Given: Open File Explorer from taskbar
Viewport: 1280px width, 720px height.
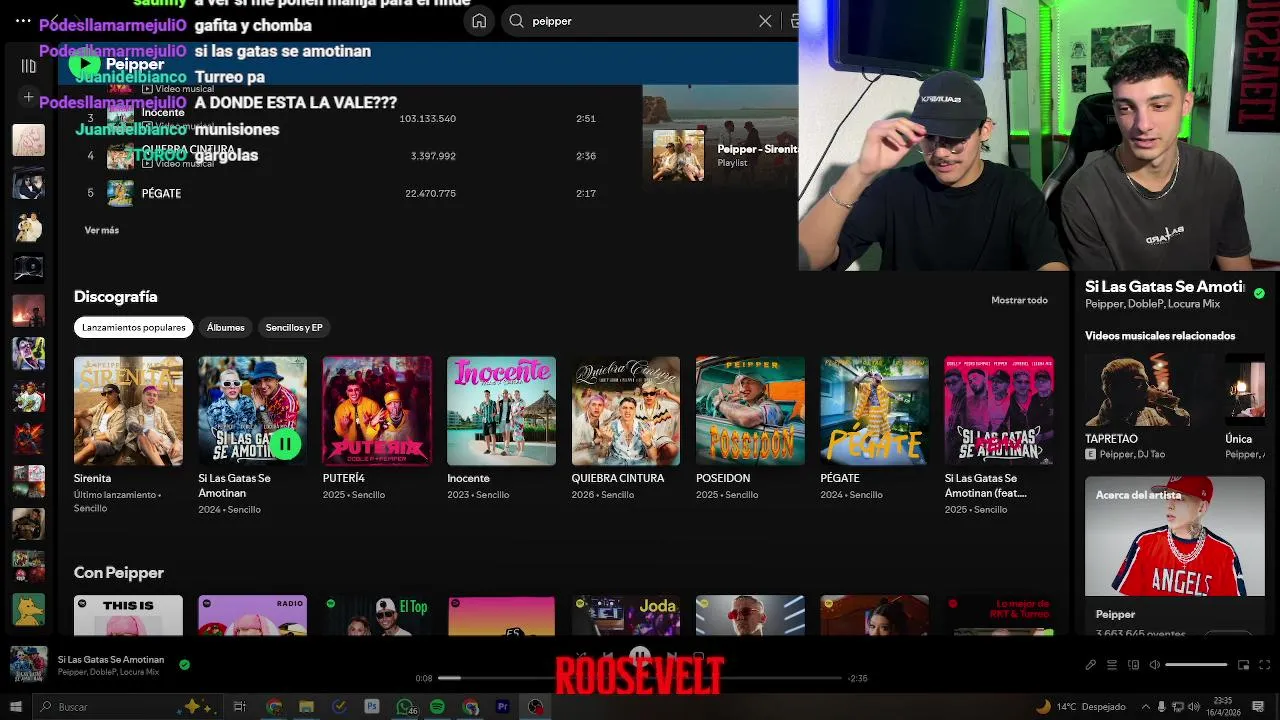Looking at the screenshot, I should pos(306,707).
